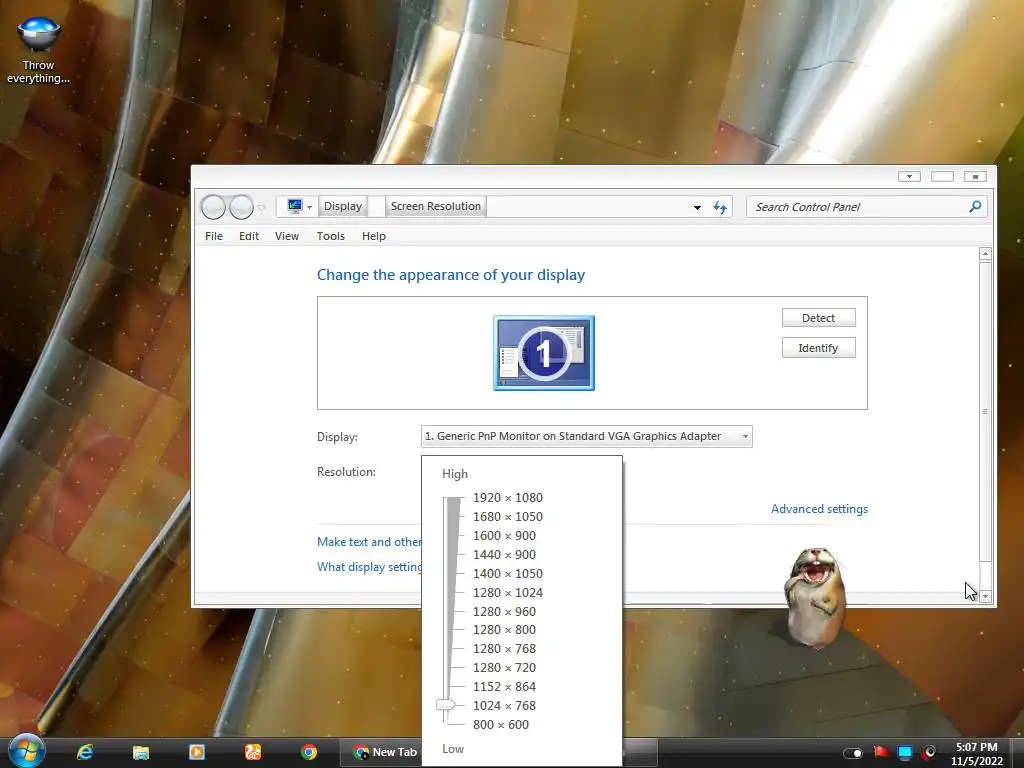Open the Edit menu
1024x768 pixels.
click(249, 236)
